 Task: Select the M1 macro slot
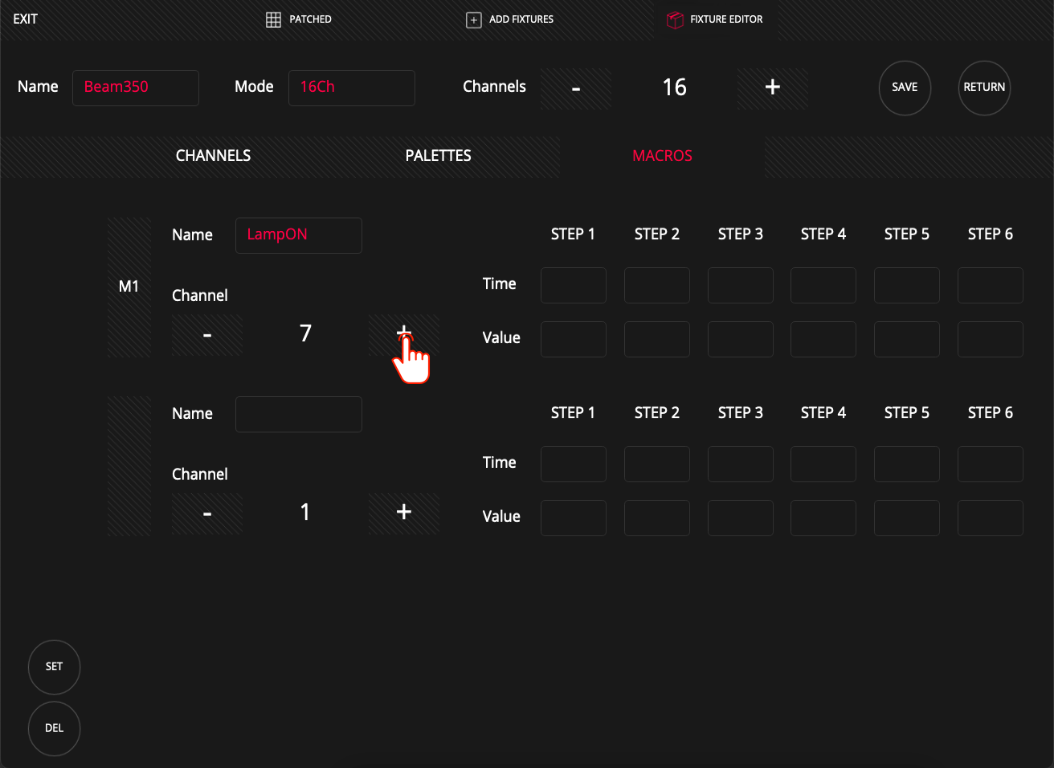click(129, 287)
